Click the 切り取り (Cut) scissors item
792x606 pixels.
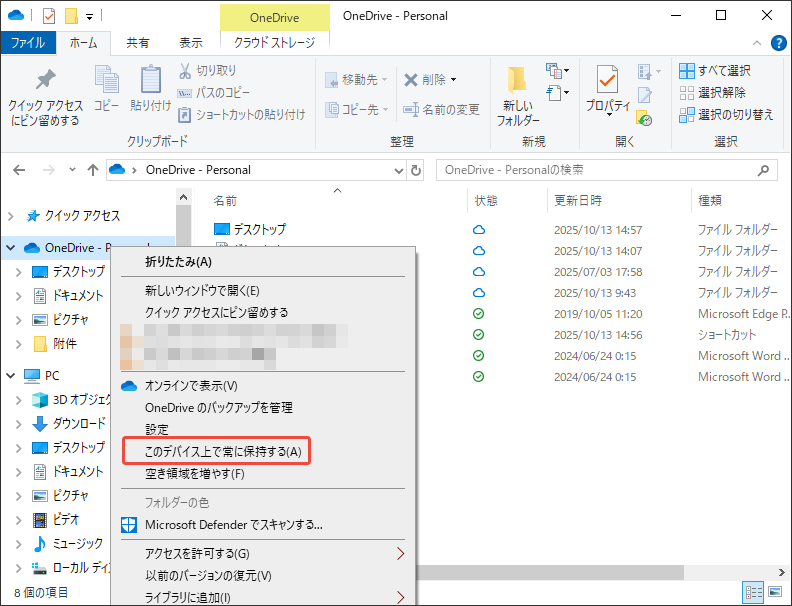(207, 70)
